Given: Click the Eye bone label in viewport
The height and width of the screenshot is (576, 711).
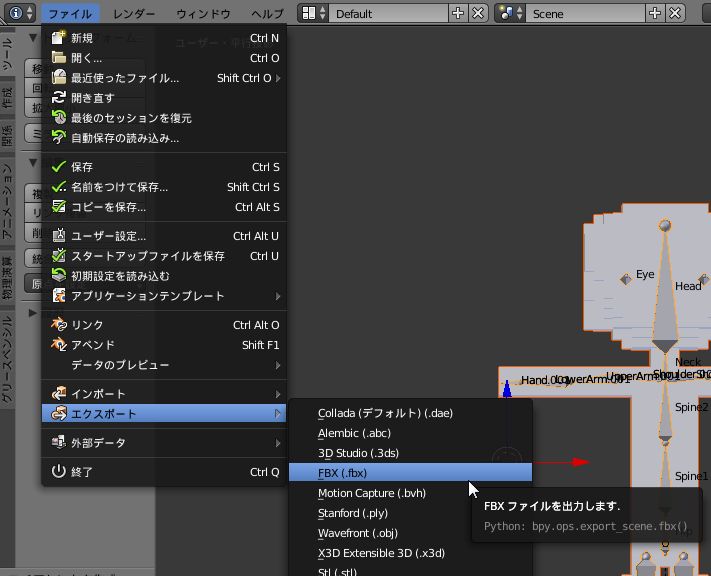Looking at the screenshot, I should (645, 274).
